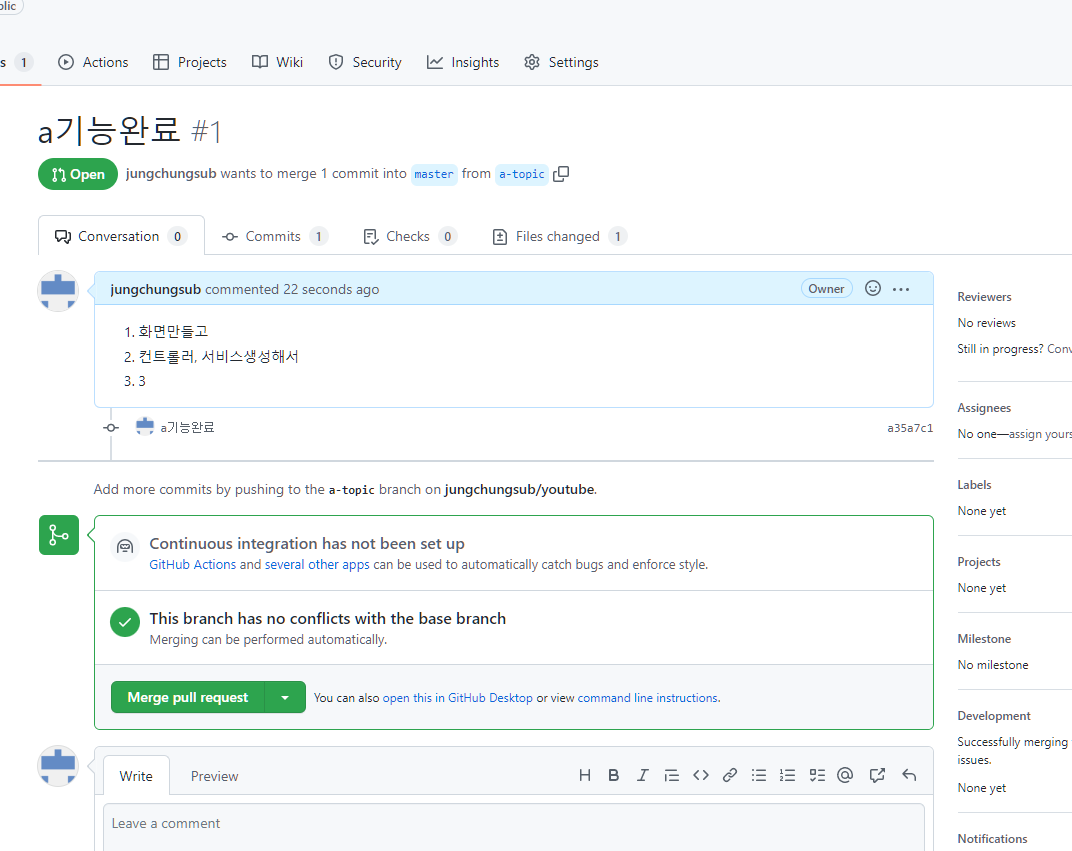Click the green merge branch icon
1072x851 pixels.
tap(59, 535)
